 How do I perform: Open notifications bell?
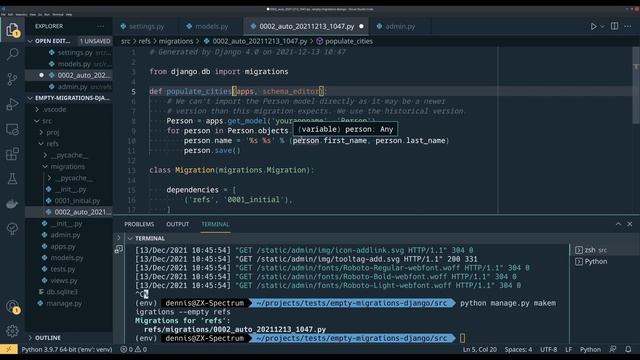click(x=628, y=349)
